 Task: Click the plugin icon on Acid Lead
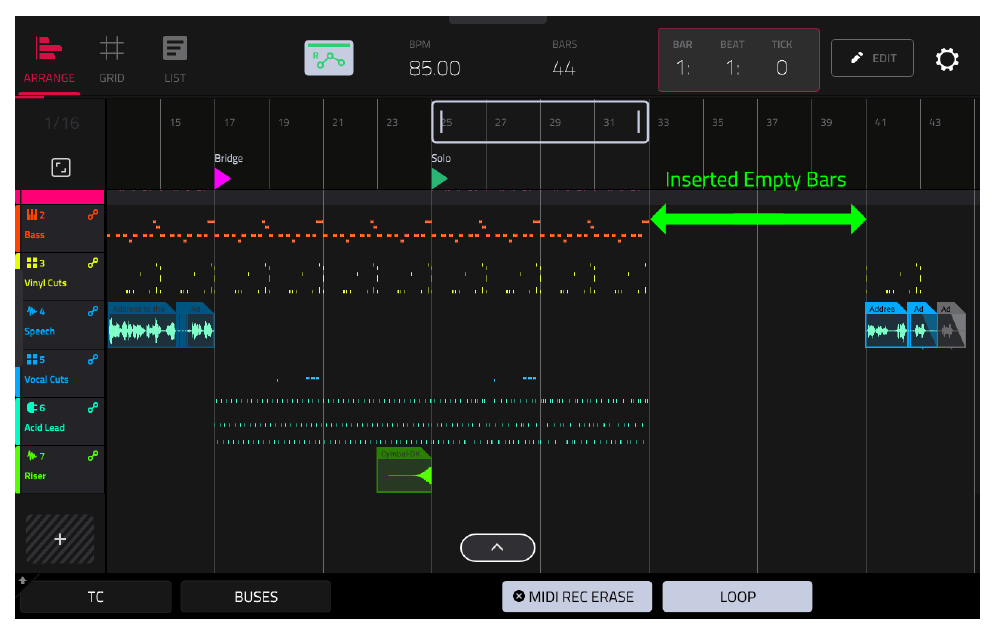click(x=32, y=407)
